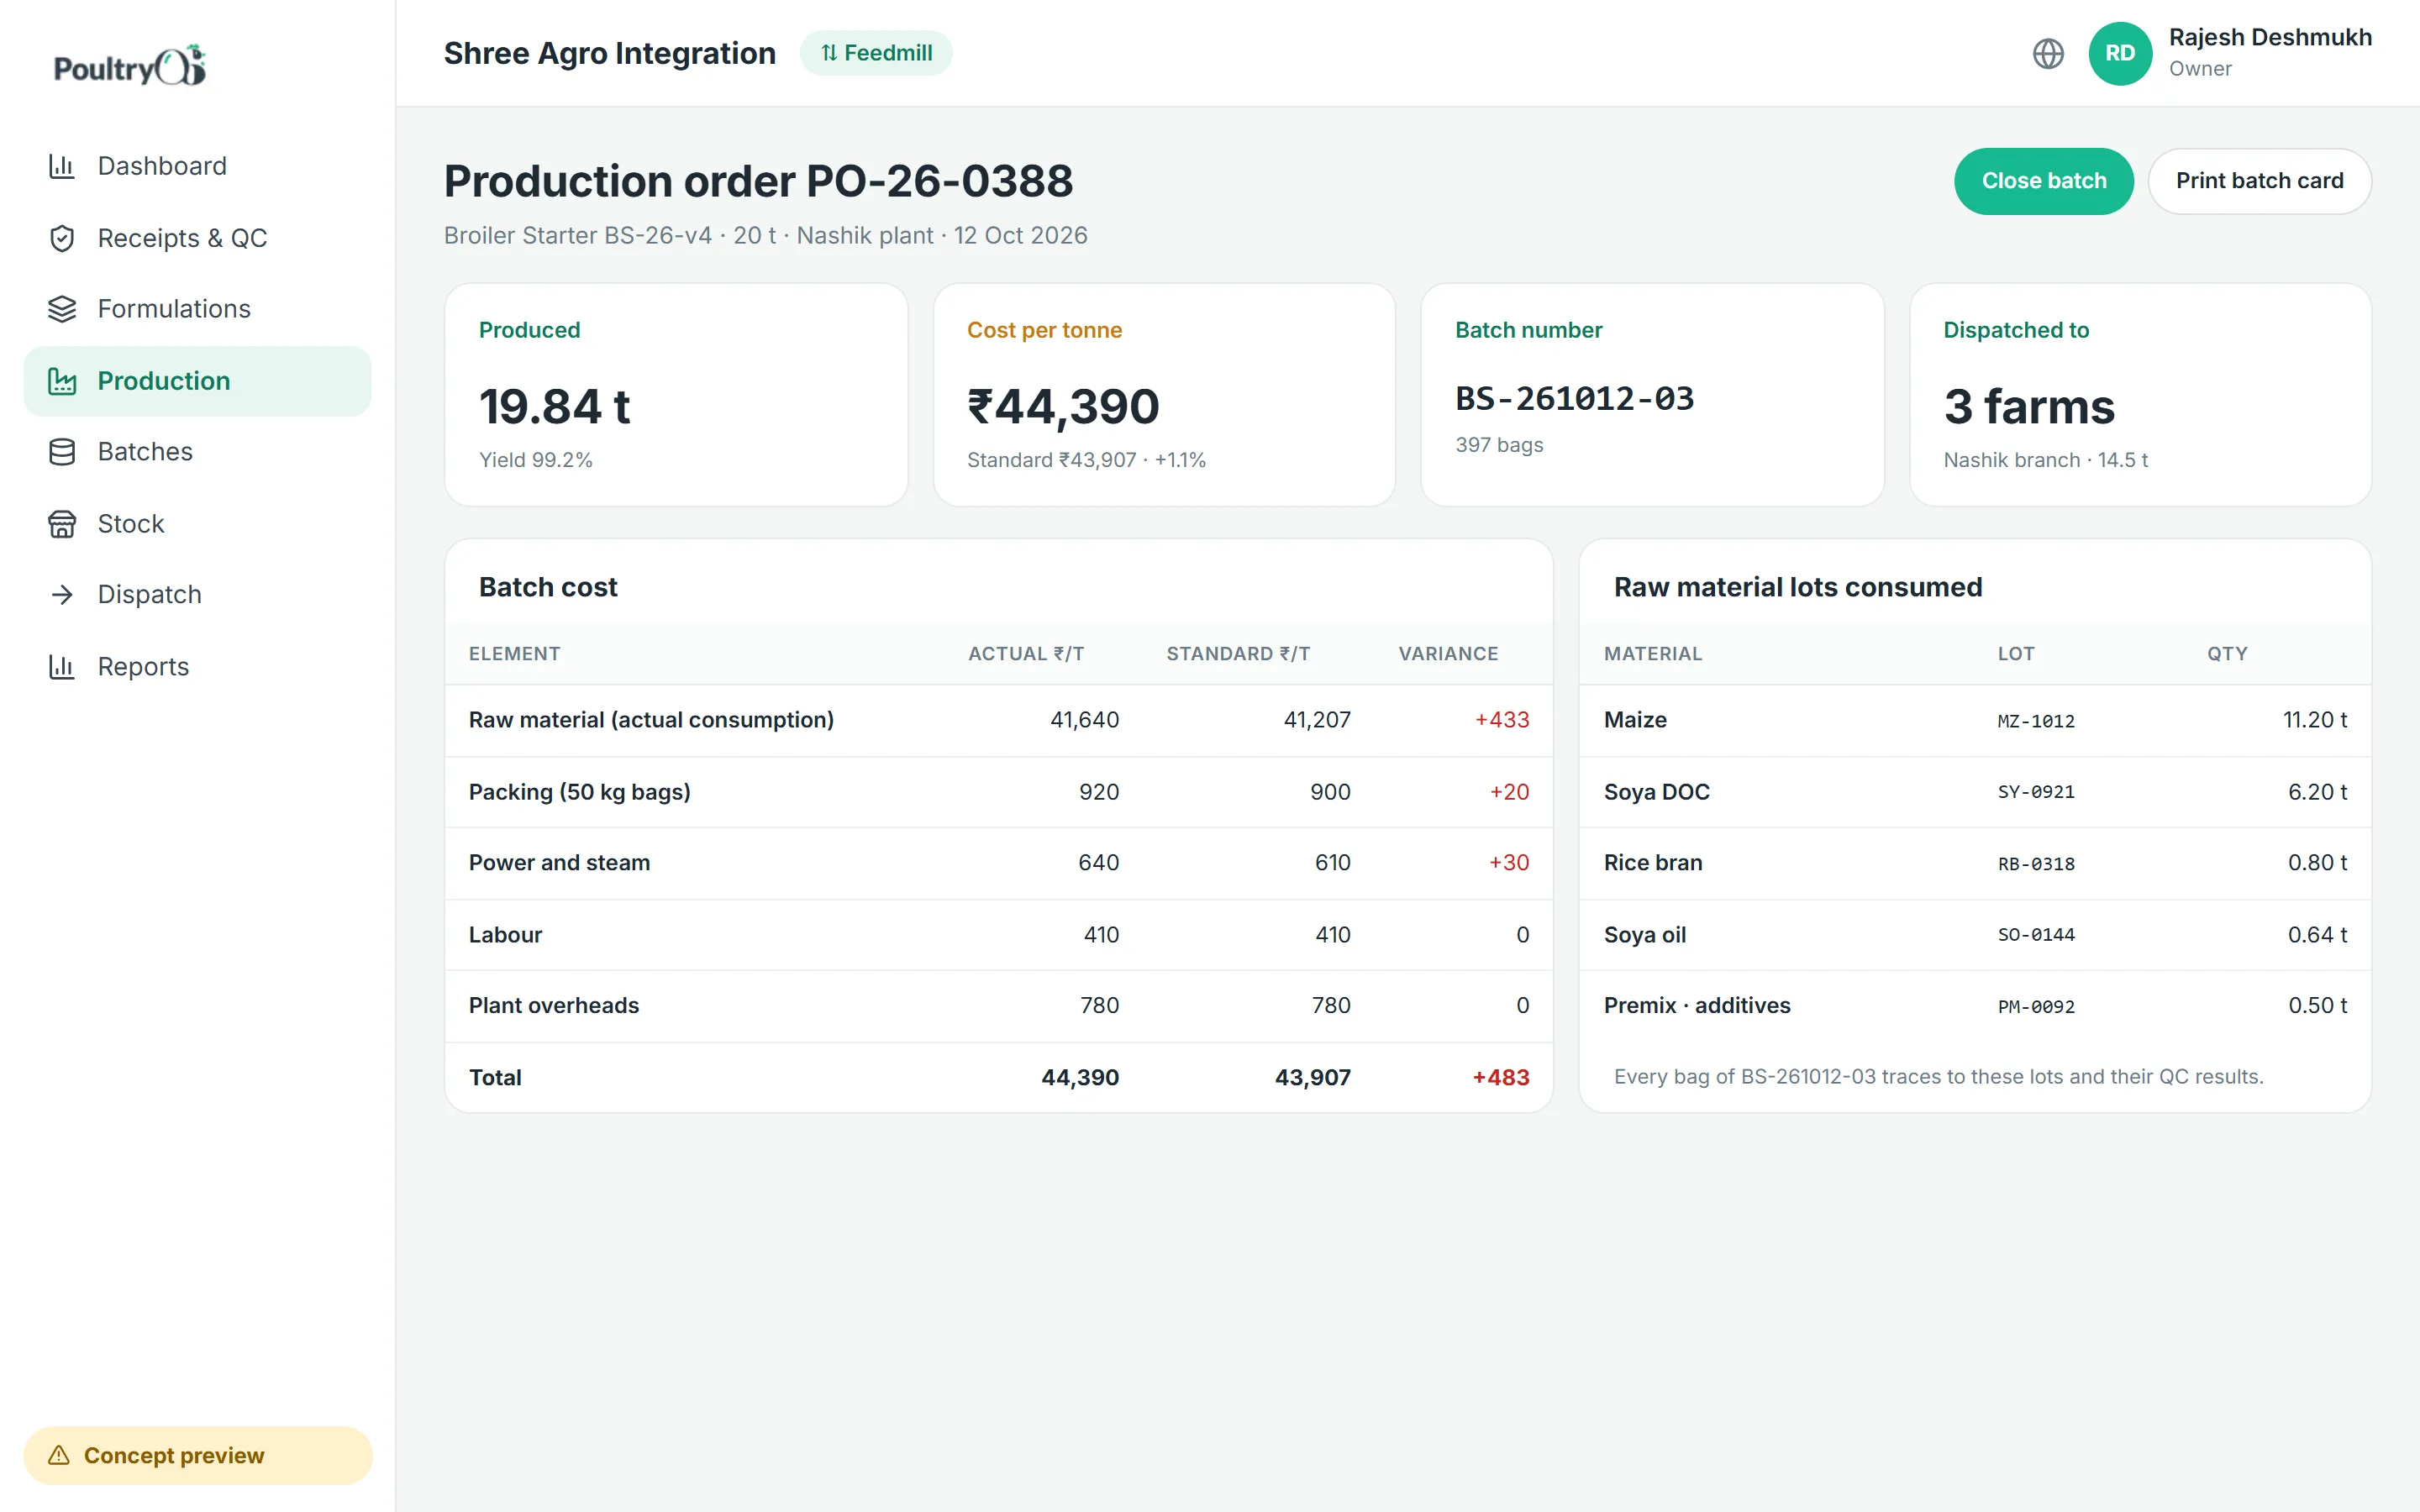2420x1512 pixels.
Task: Click the Dispatch arrow icon
Action: (62, 595)
